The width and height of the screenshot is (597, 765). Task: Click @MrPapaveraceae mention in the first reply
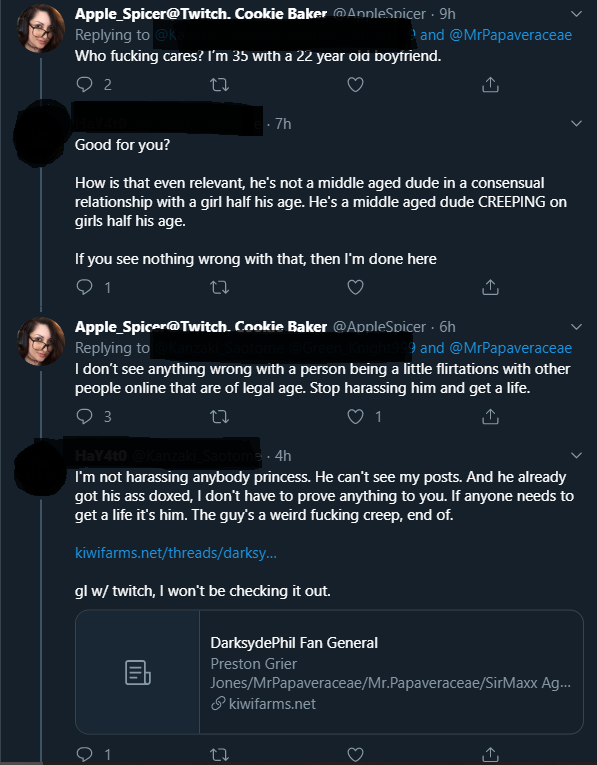click(510, 35)
